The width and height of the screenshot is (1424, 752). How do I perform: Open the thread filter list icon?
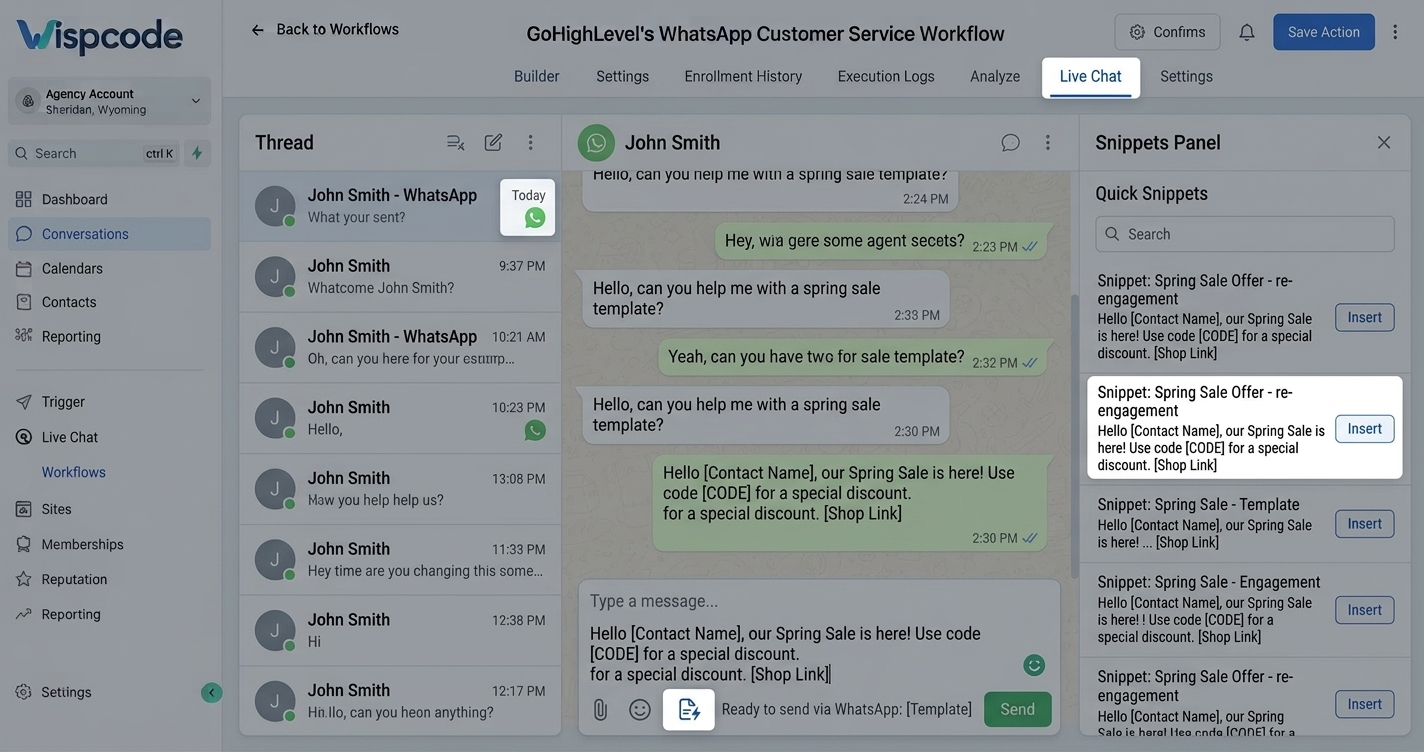point(455,142)
